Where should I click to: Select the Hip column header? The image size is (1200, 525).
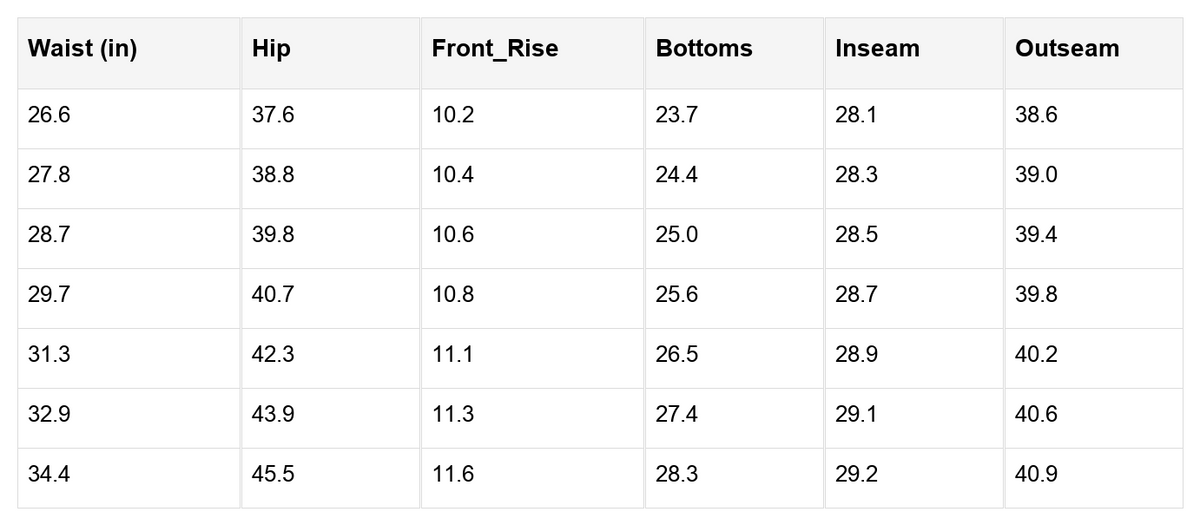coord(331,53)
